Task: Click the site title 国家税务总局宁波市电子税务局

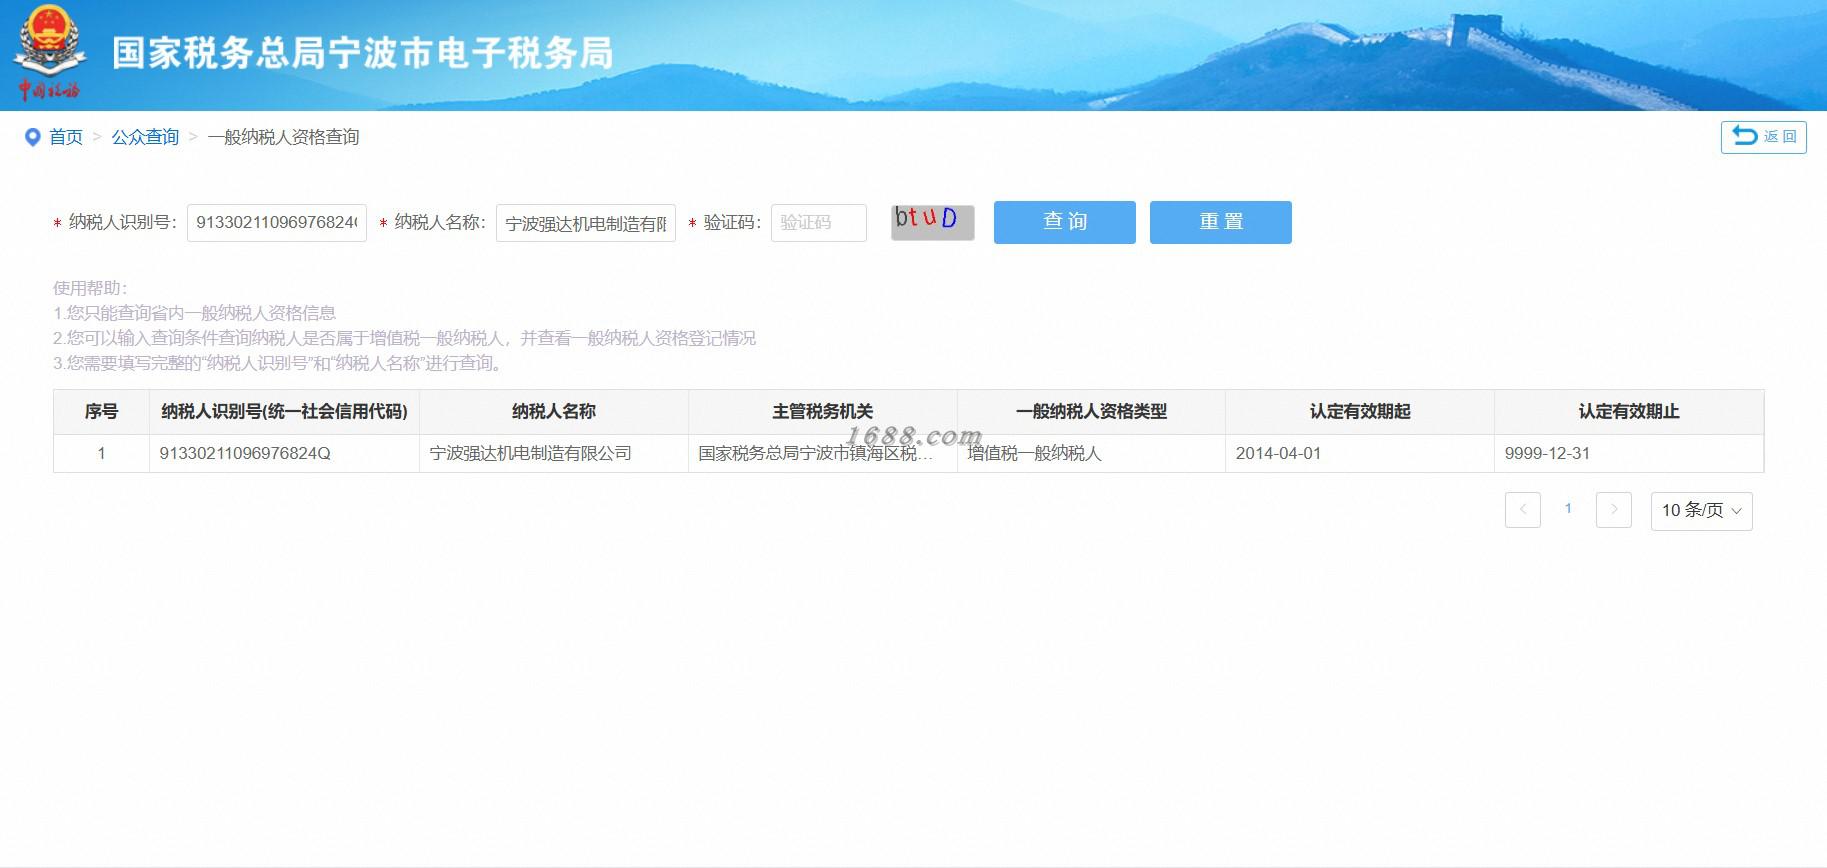Action: (x=363, y=53)
